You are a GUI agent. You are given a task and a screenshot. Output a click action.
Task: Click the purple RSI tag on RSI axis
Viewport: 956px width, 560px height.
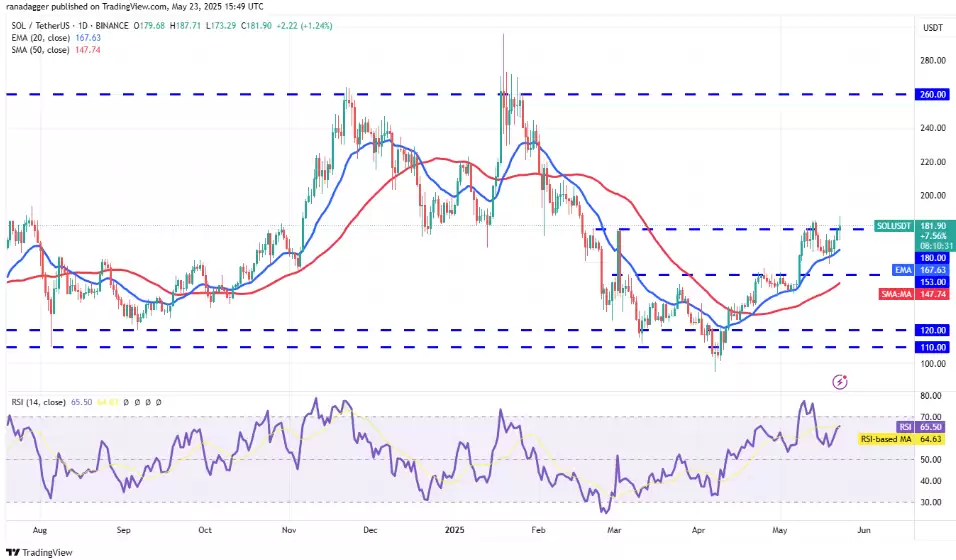pos(905,427)
